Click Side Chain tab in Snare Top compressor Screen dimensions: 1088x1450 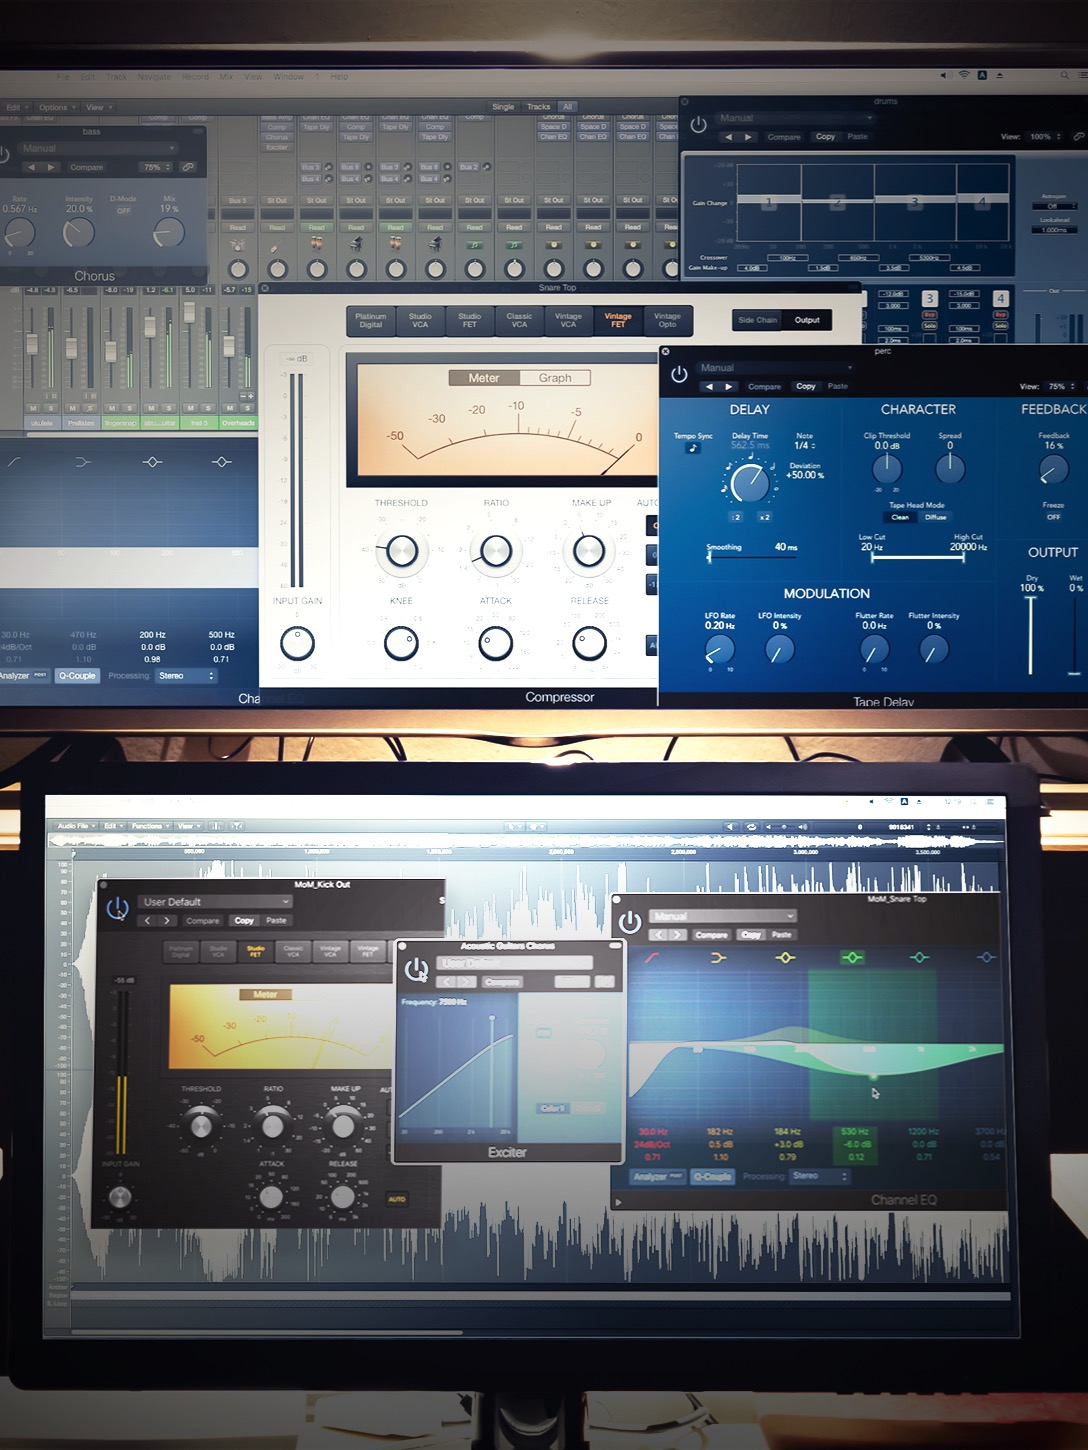click(757, 320)
